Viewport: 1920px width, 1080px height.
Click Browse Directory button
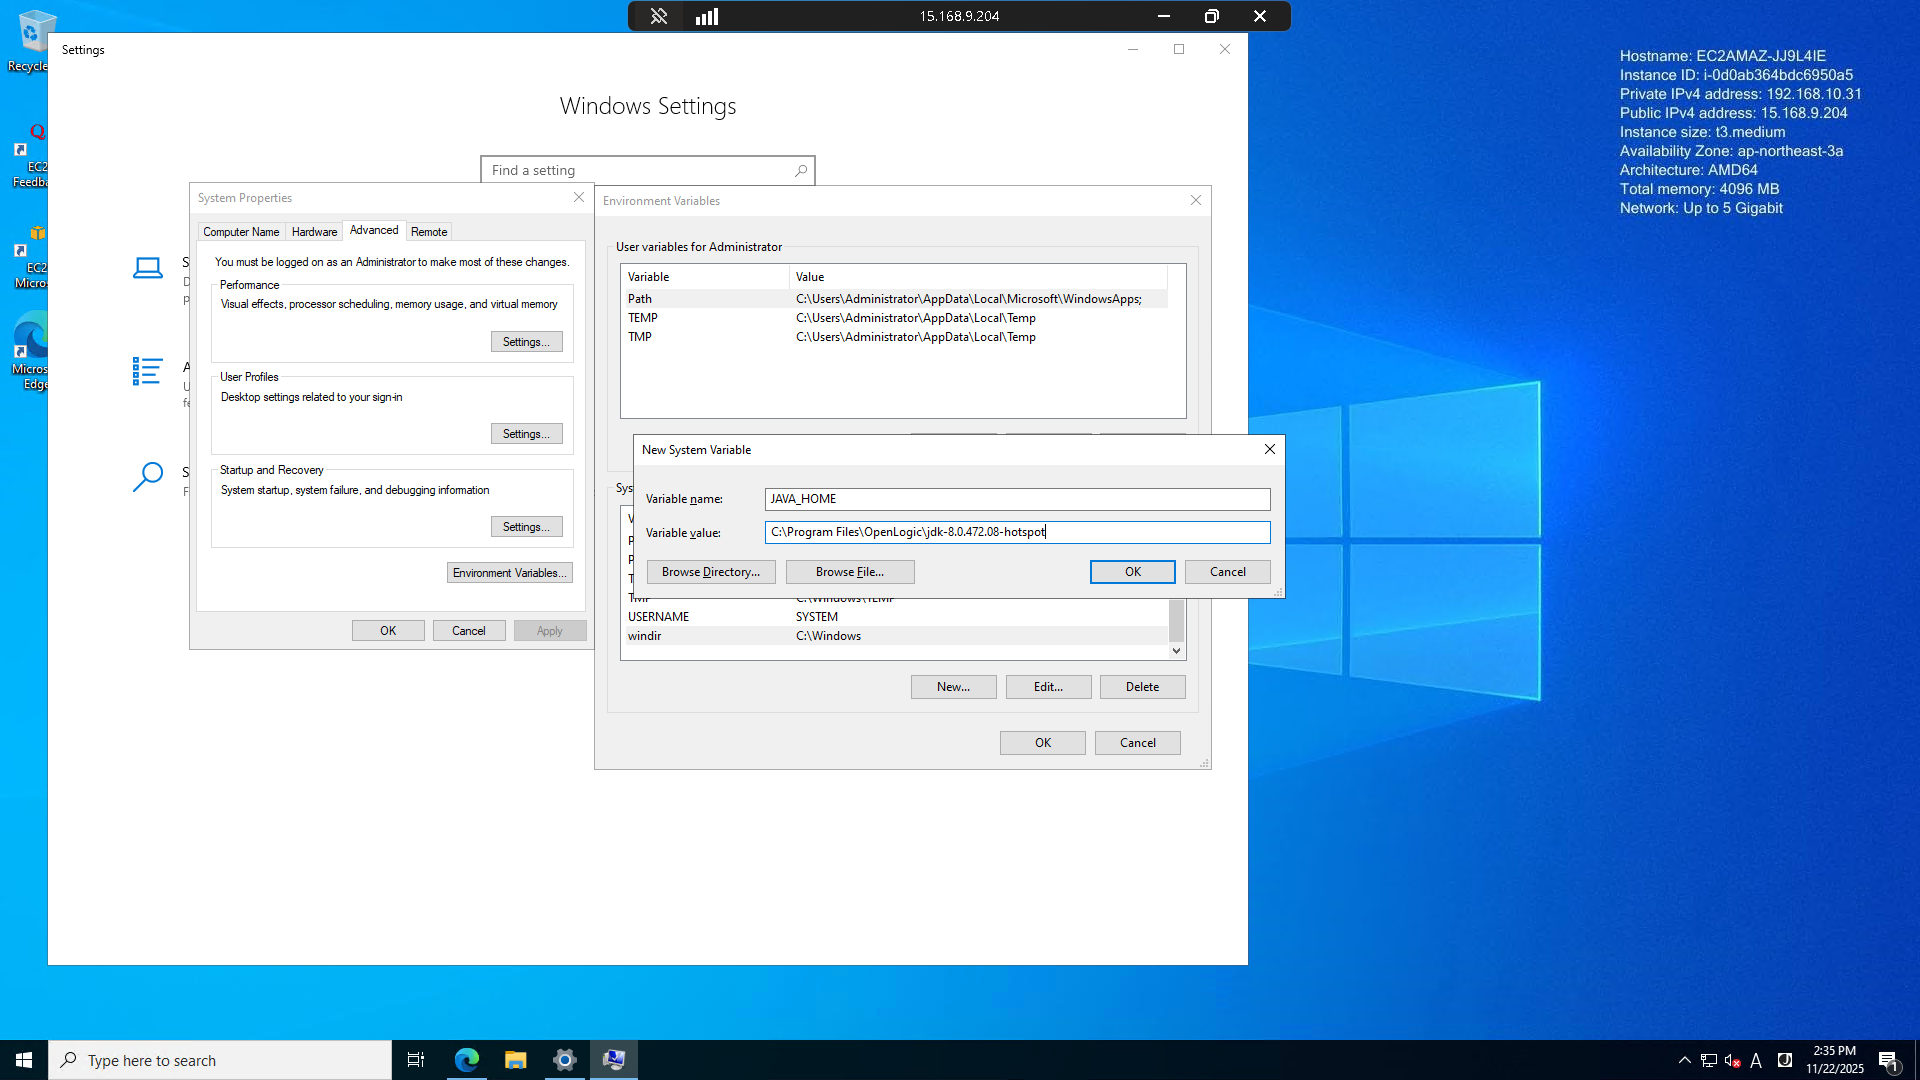tap(710, 572)
